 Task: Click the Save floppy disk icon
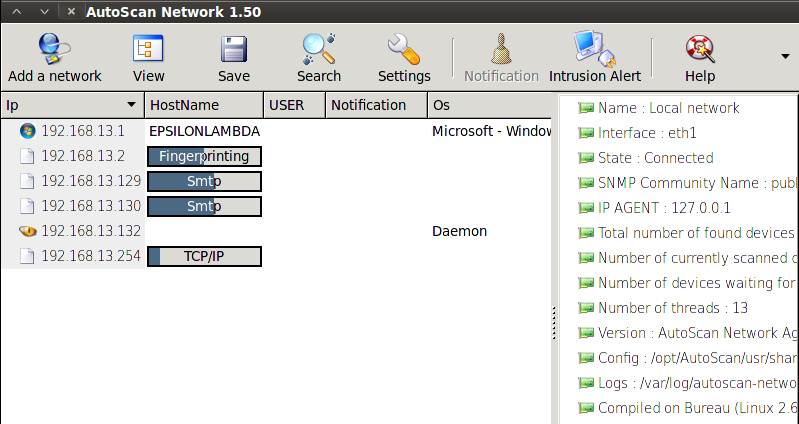click(234, 50)
